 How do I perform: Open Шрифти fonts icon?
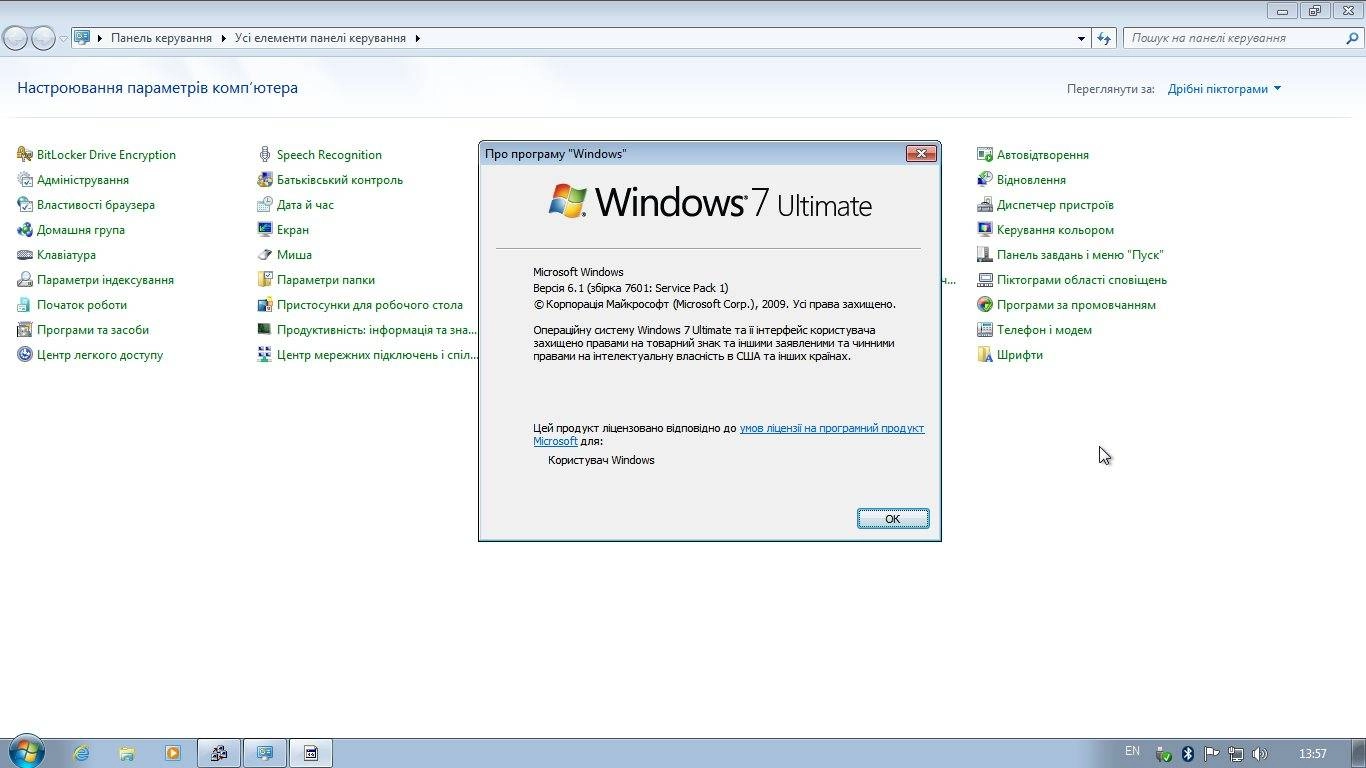click(x=985, y=355)
